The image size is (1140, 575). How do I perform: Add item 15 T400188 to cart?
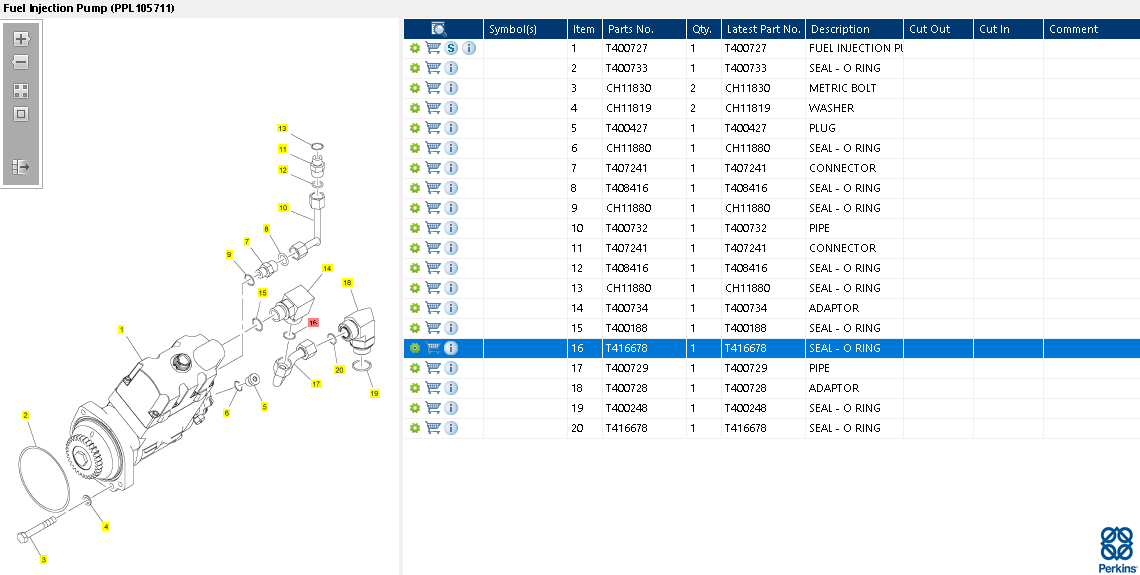[433, 328]
